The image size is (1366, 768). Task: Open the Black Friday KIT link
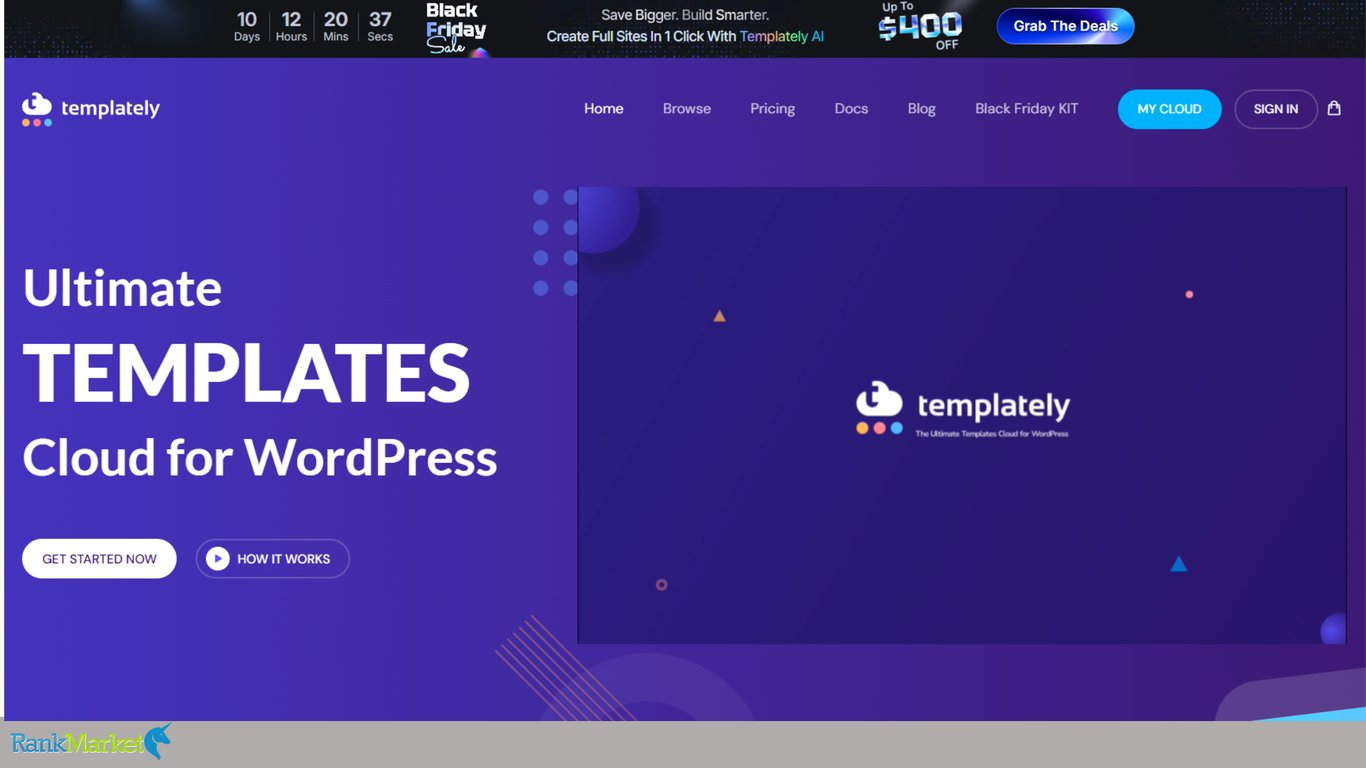click(x=1027, y=109)
